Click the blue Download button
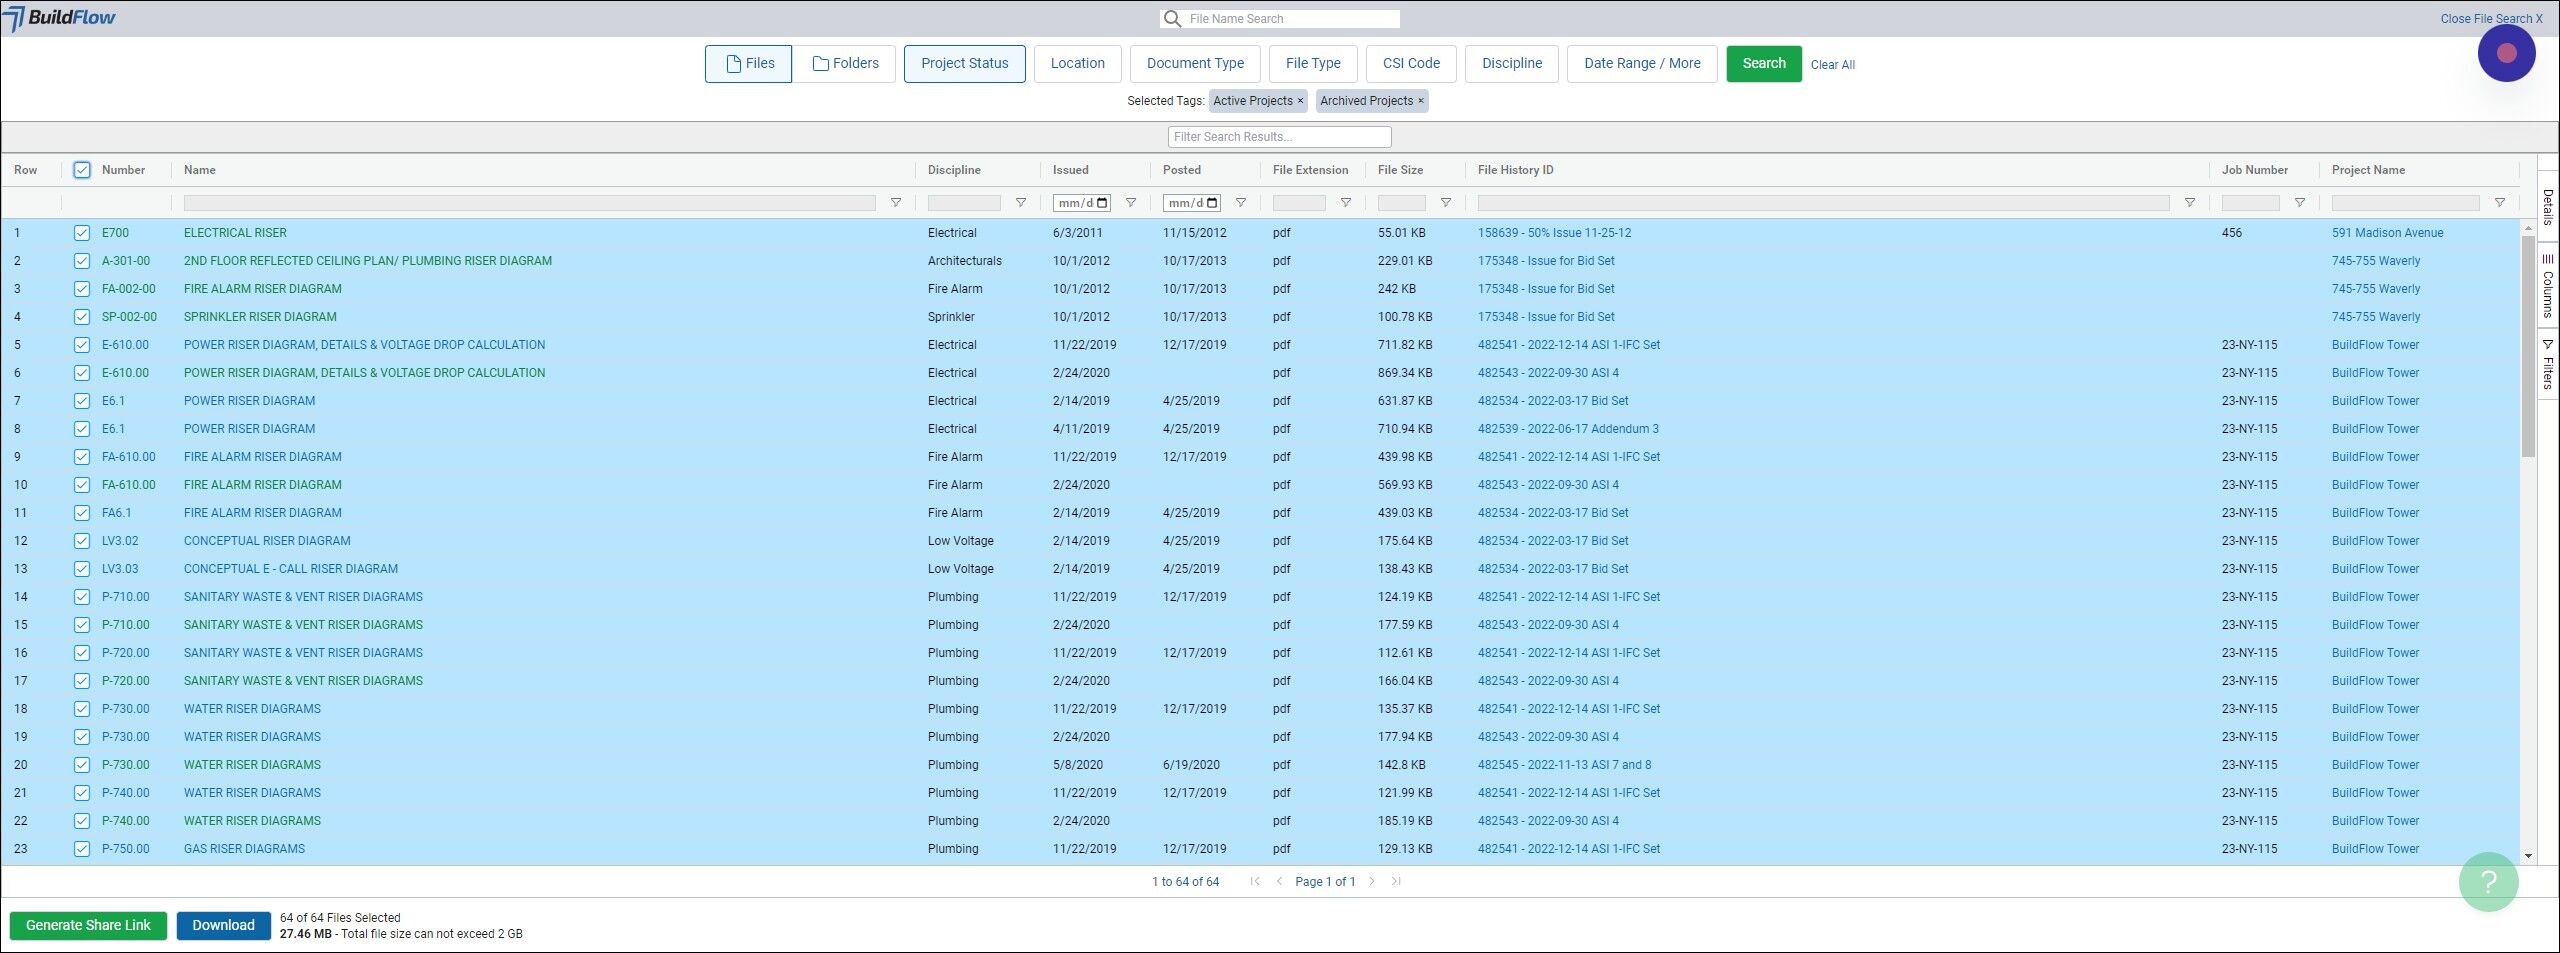Image resolution: width=2560 pixels, height=953 pixels. tap(223, 925)
